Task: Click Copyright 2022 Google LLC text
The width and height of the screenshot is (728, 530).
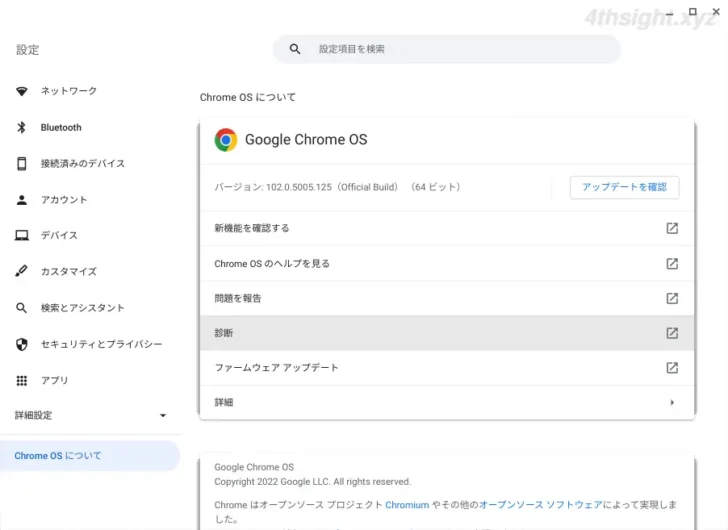Action: coord(312,482)
